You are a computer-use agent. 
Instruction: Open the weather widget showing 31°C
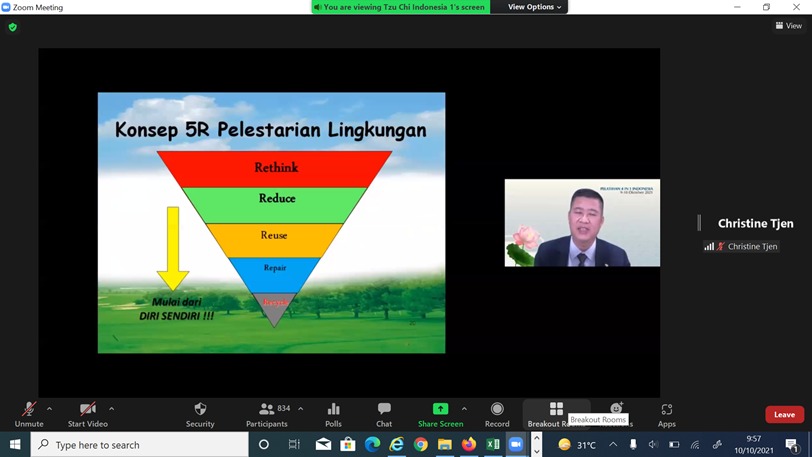(577, 445)
